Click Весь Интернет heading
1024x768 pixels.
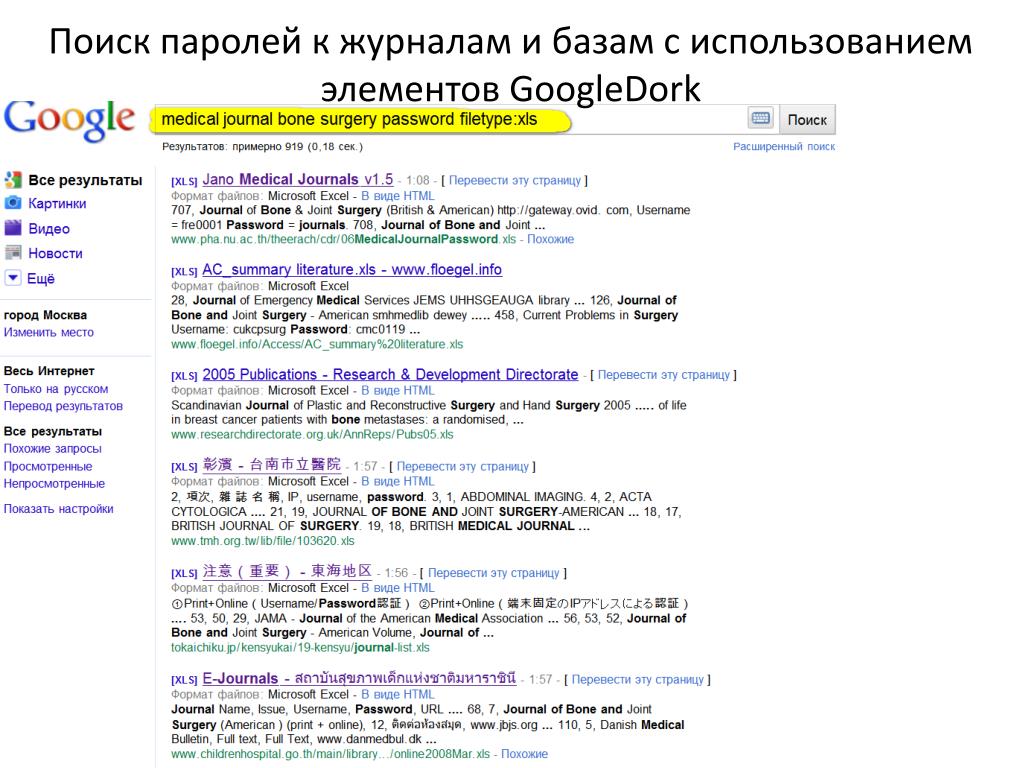pyautogui.click(x=49, y=371)
